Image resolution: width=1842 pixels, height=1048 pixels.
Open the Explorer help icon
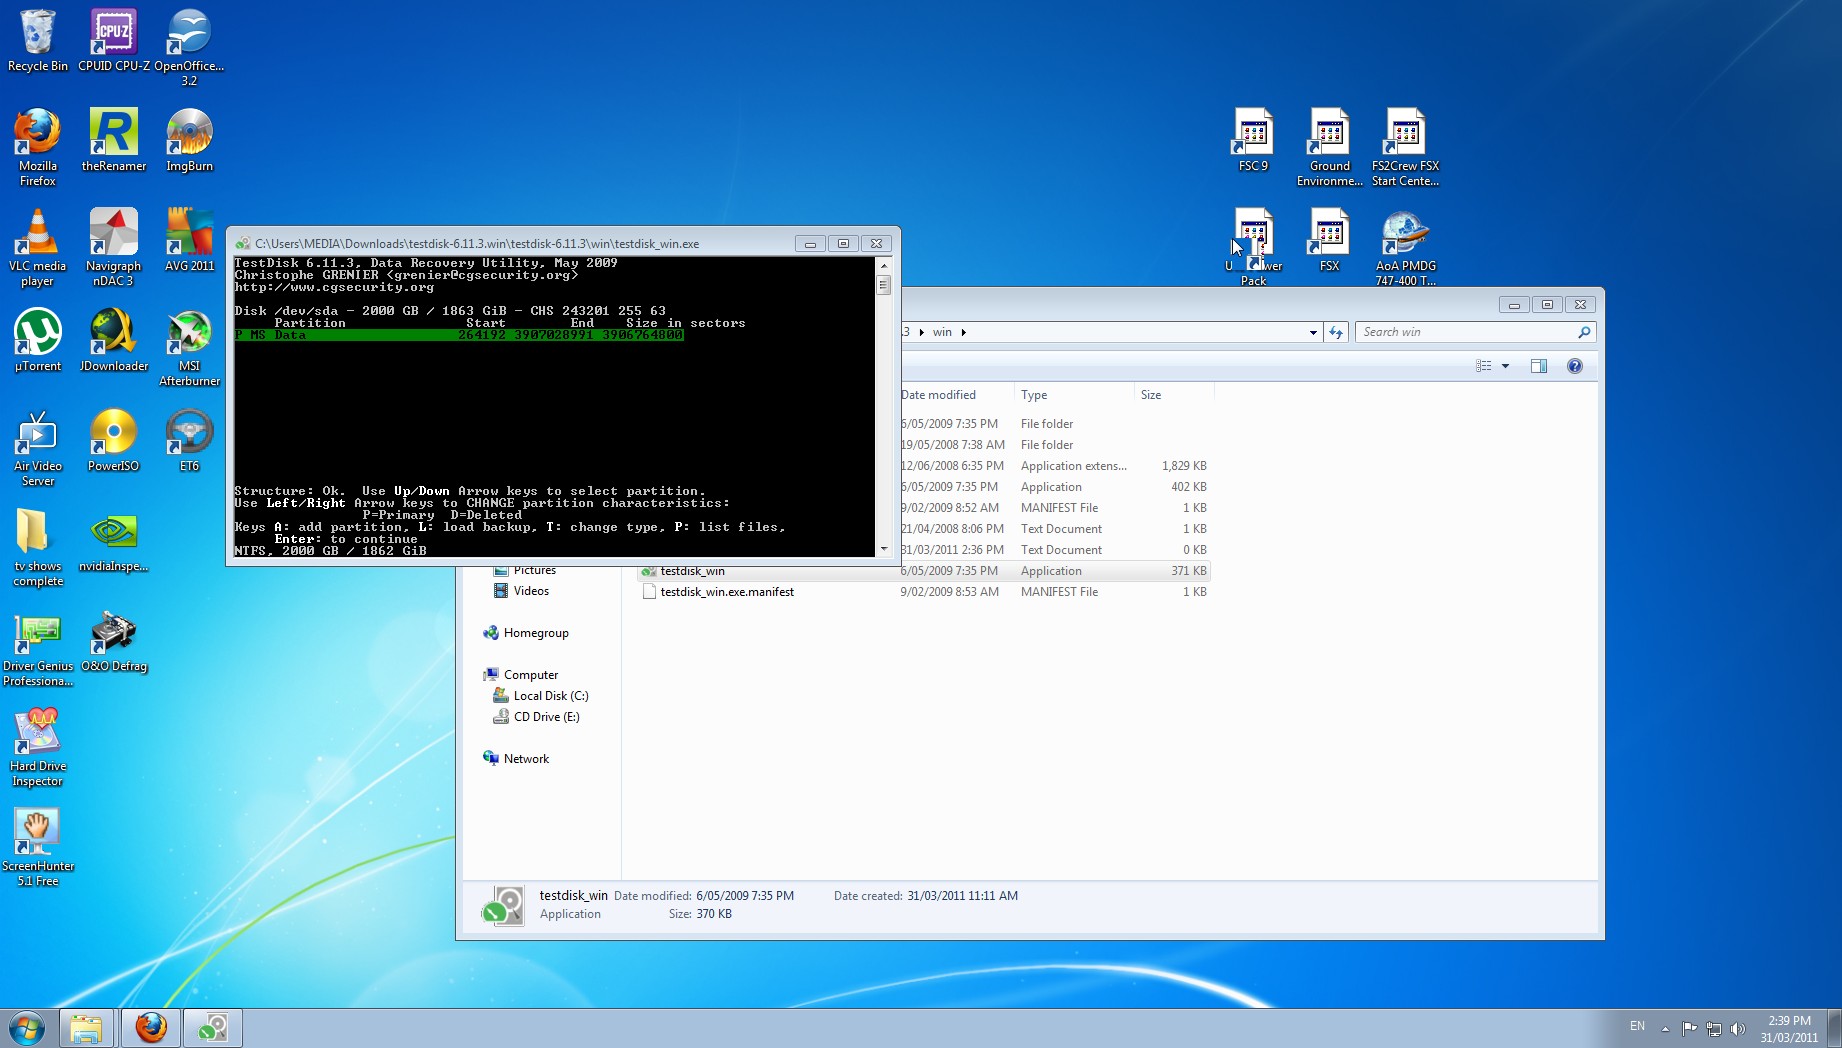click(x=1574, y=366)
